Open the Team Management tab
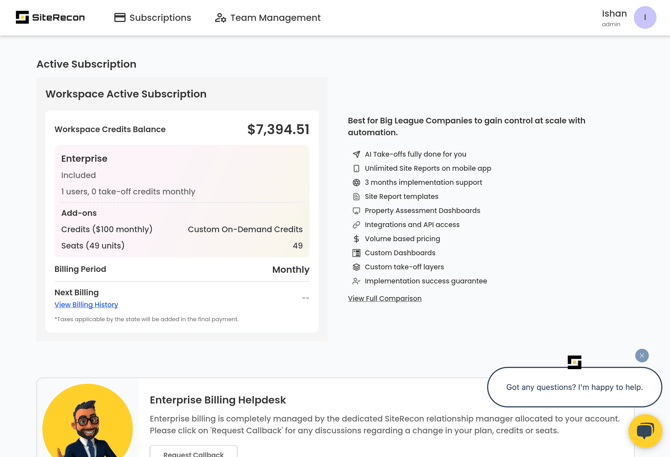 pyautogui.click(x=267, y=18)
